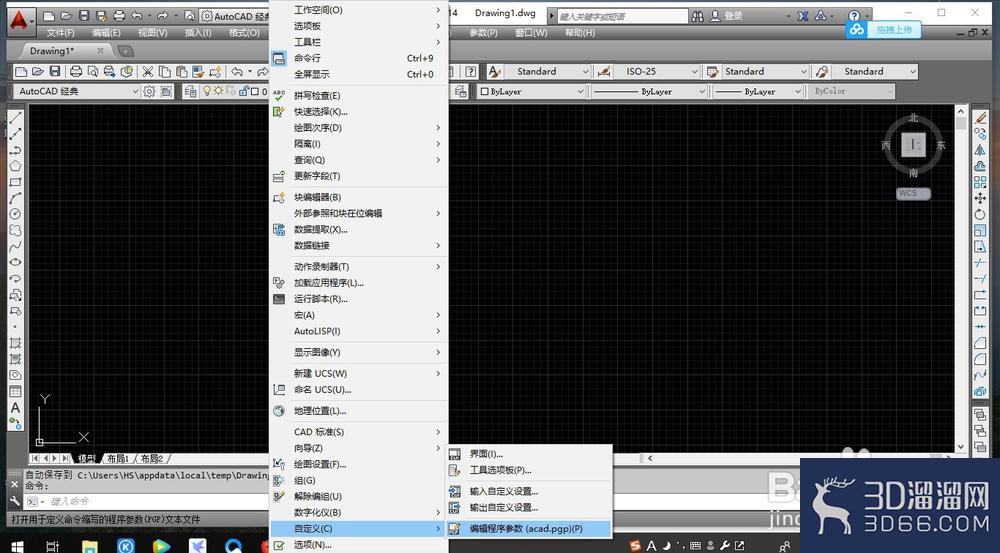Click Save icon in Quick Access toolbar

pos(84,15)
